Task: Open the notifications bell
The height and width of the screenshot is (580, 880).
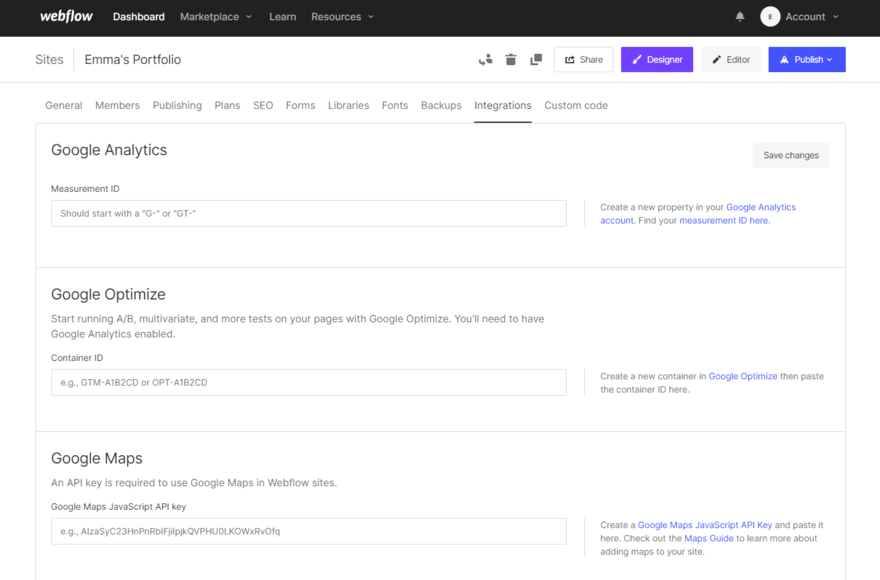Action: [x=740, y=17]
